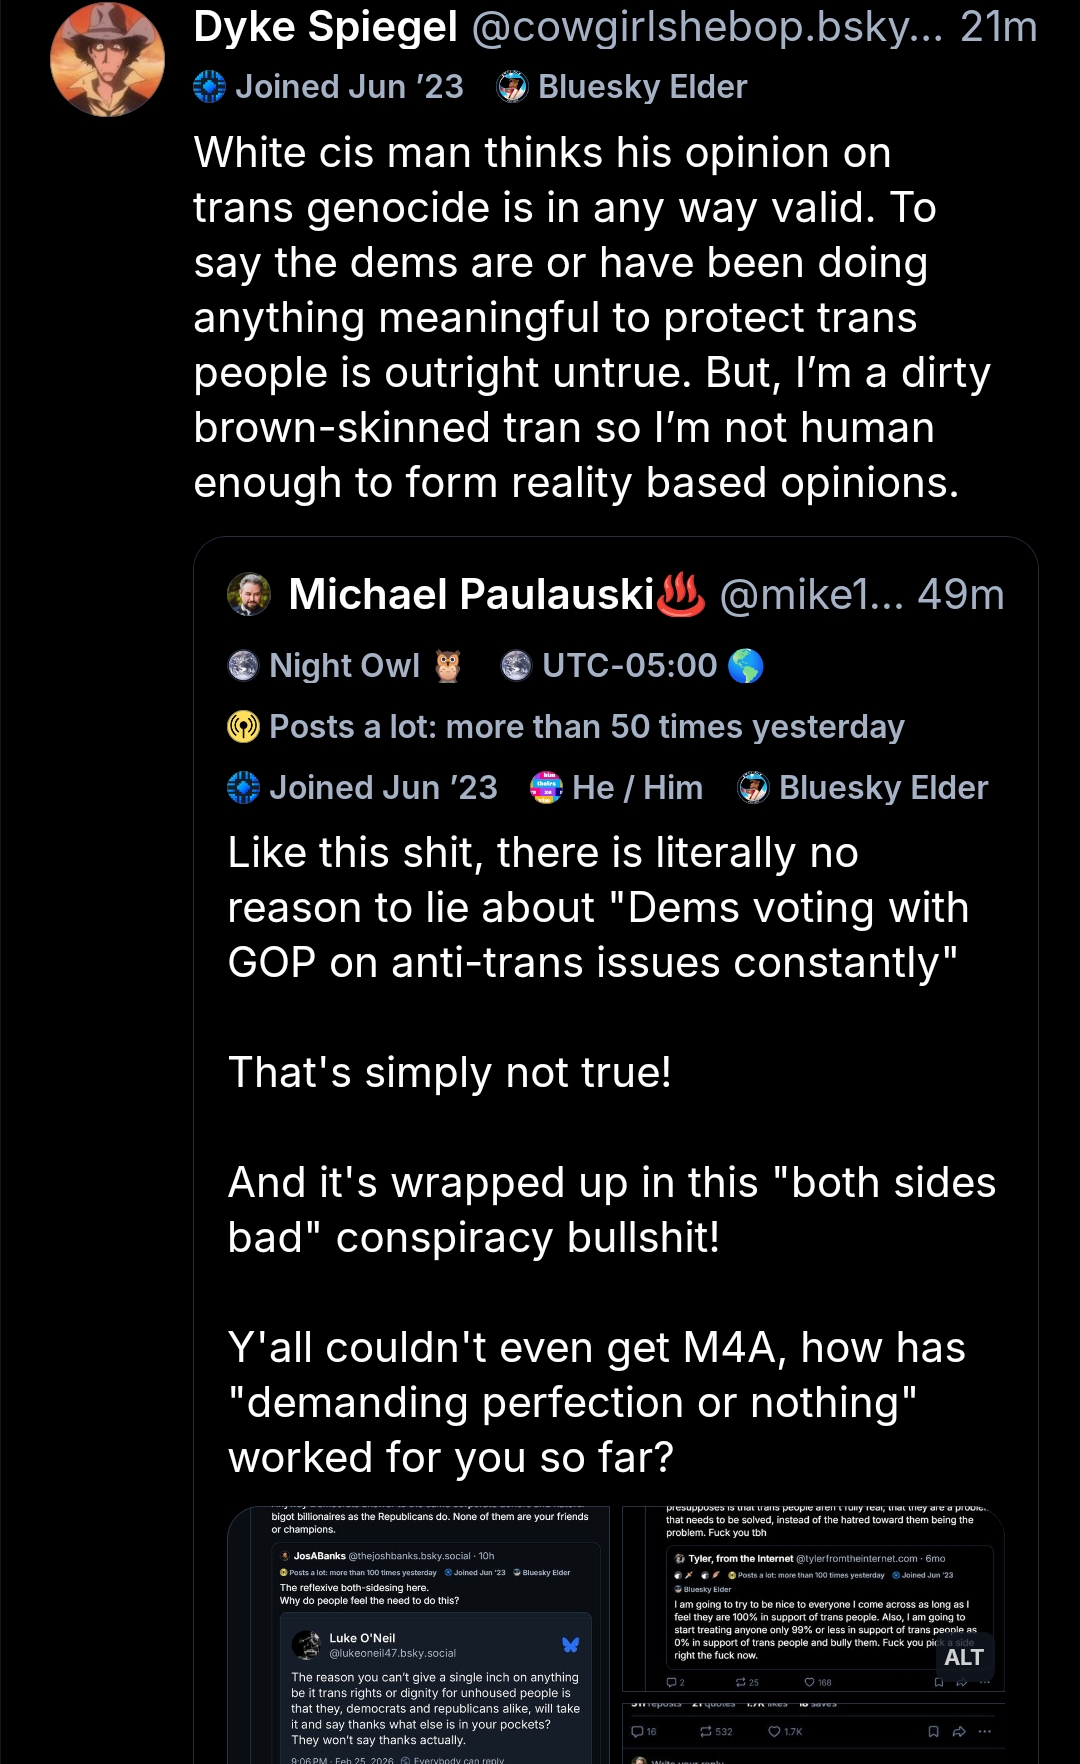Screen dimensions: 1080x1764
Task: Click the 49m quoted post timestamp
Action: point(960,594)
